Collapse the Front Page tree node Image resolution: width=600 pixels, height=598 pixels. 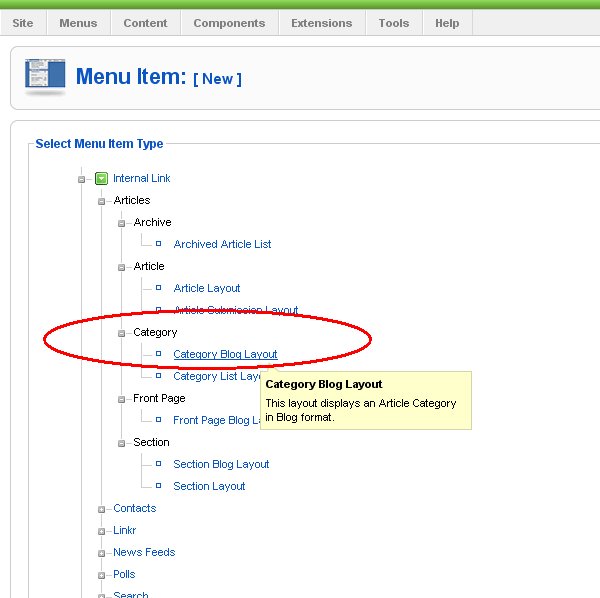point(121,399)
